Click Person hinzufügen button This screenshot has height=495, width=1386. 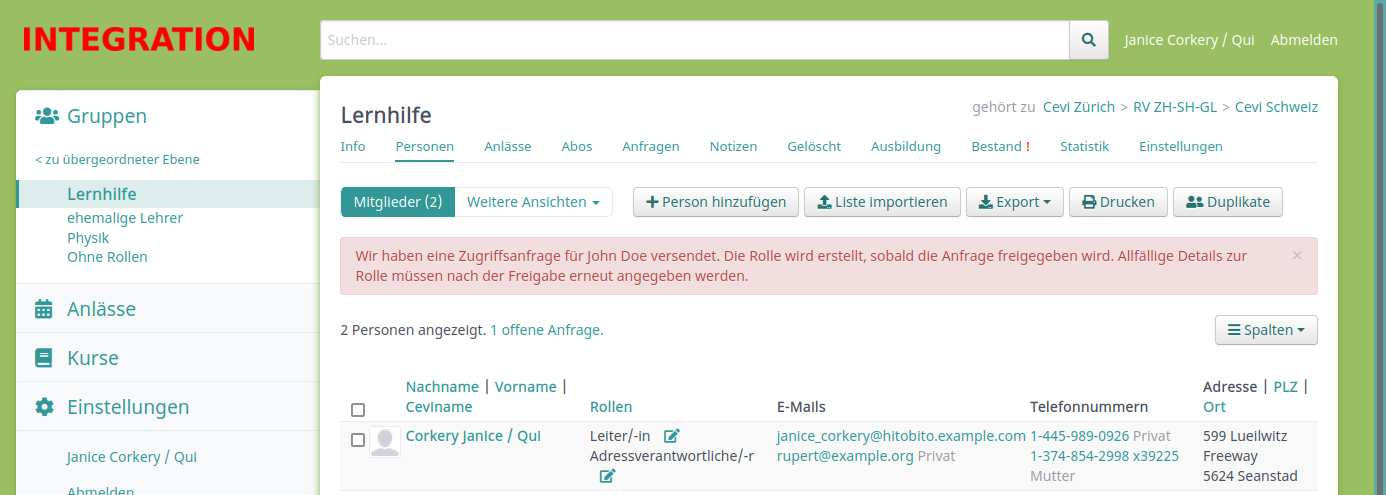[x=716, y=202]
